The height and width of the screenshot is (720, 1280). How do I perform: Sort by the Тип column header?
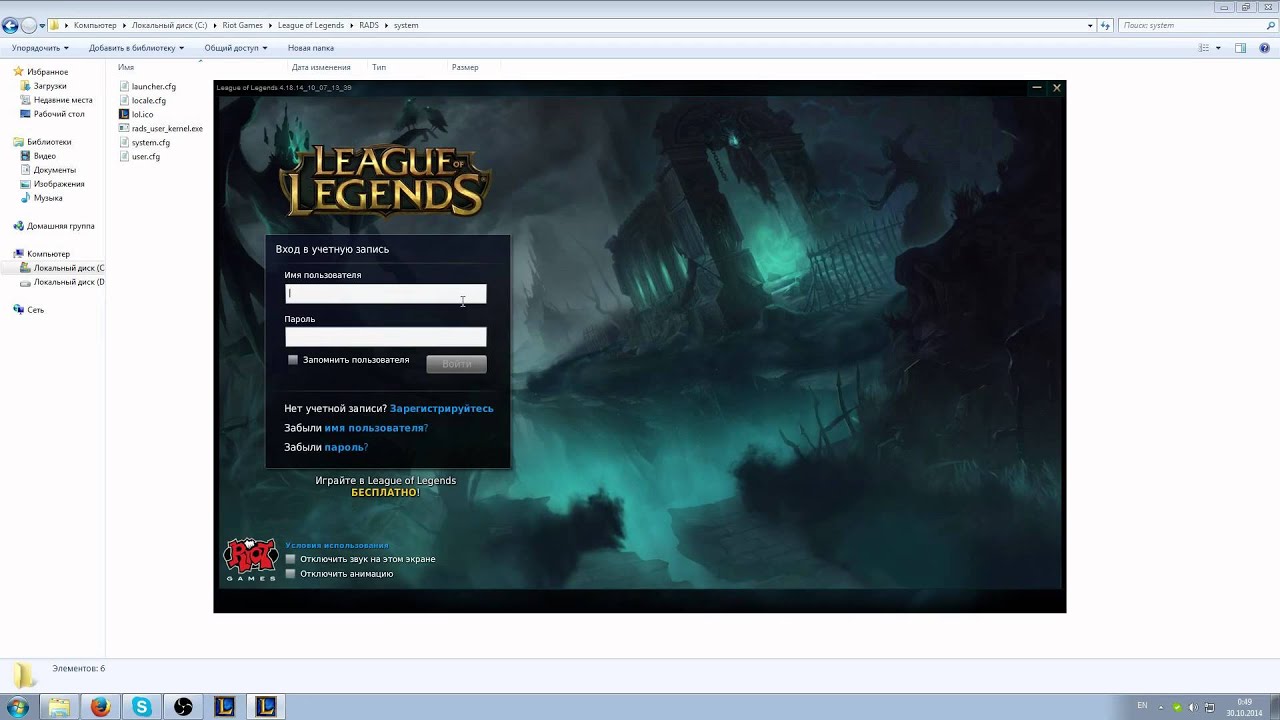(x=379, y=67)
